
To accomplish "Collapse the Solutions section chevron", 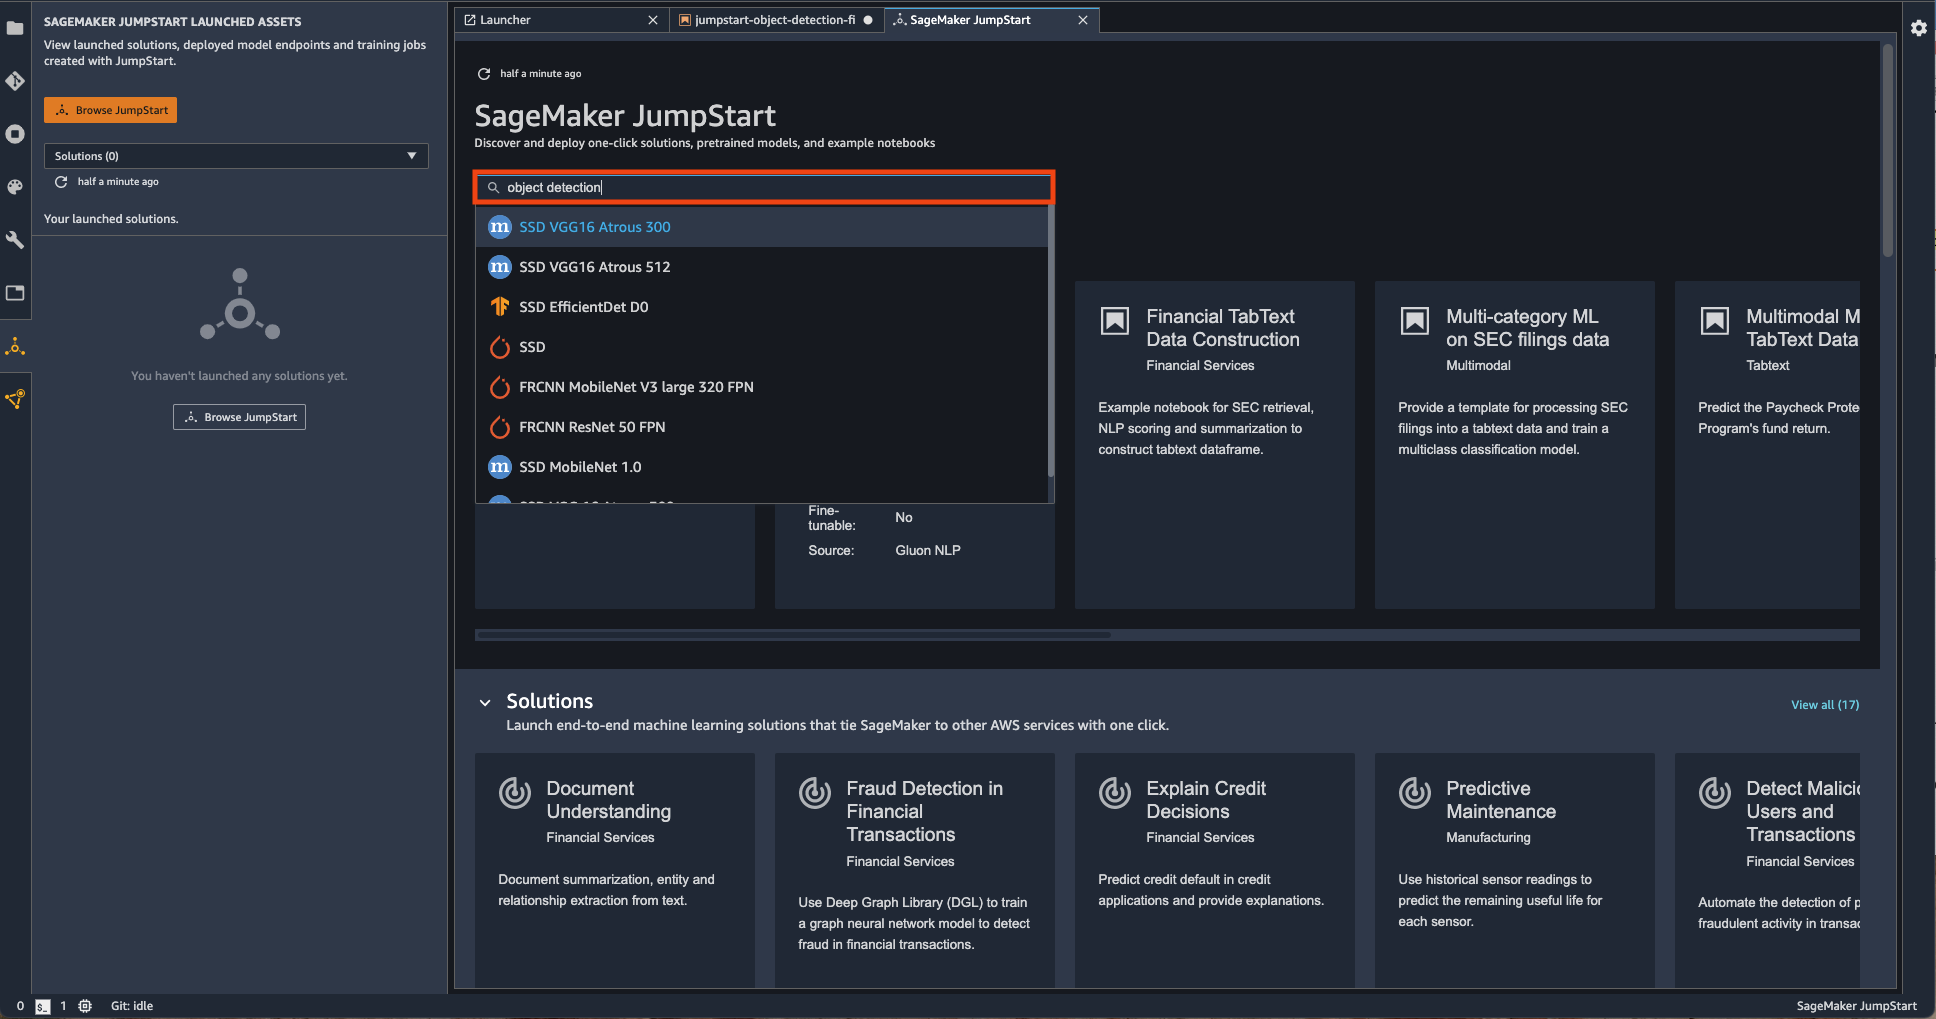I will tap(485, 703).
